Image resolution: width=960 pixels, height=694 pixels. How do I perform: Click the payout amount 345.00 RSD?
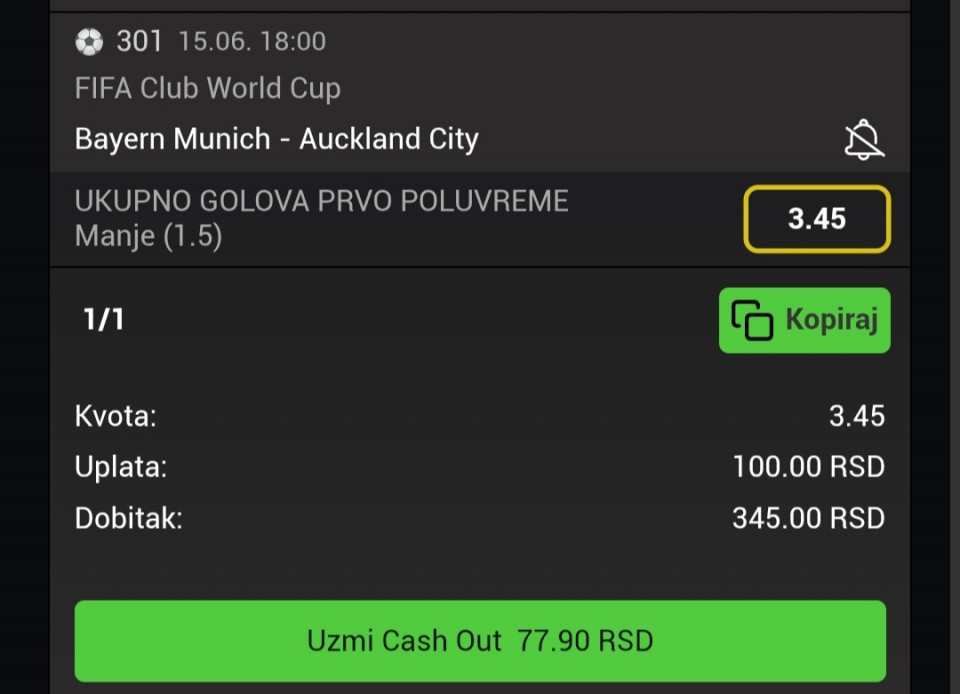point(809,518)
